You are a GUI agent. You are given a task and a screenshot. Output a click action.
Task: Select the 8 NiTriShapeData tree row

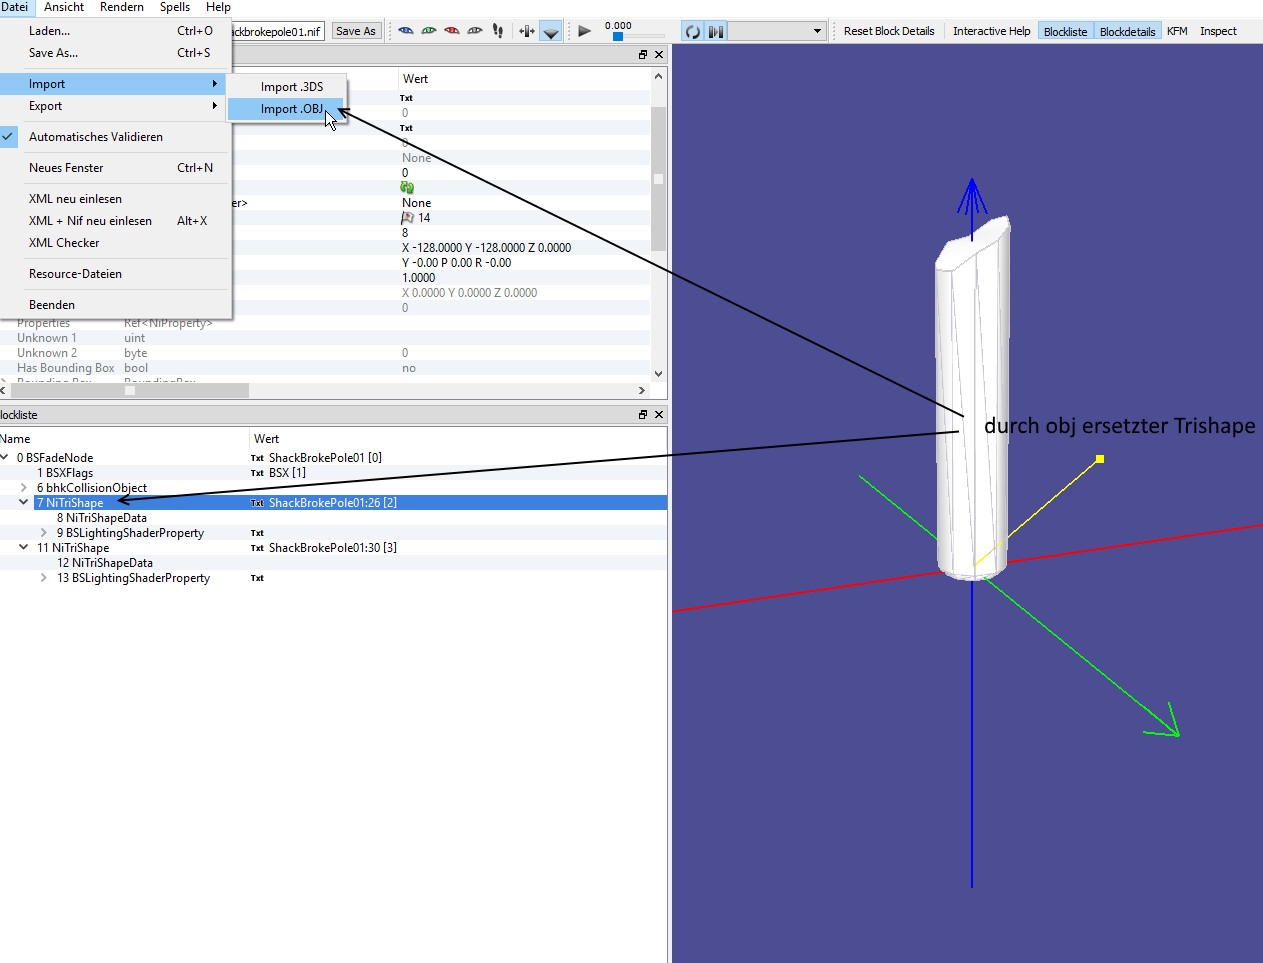click(102, 518)
